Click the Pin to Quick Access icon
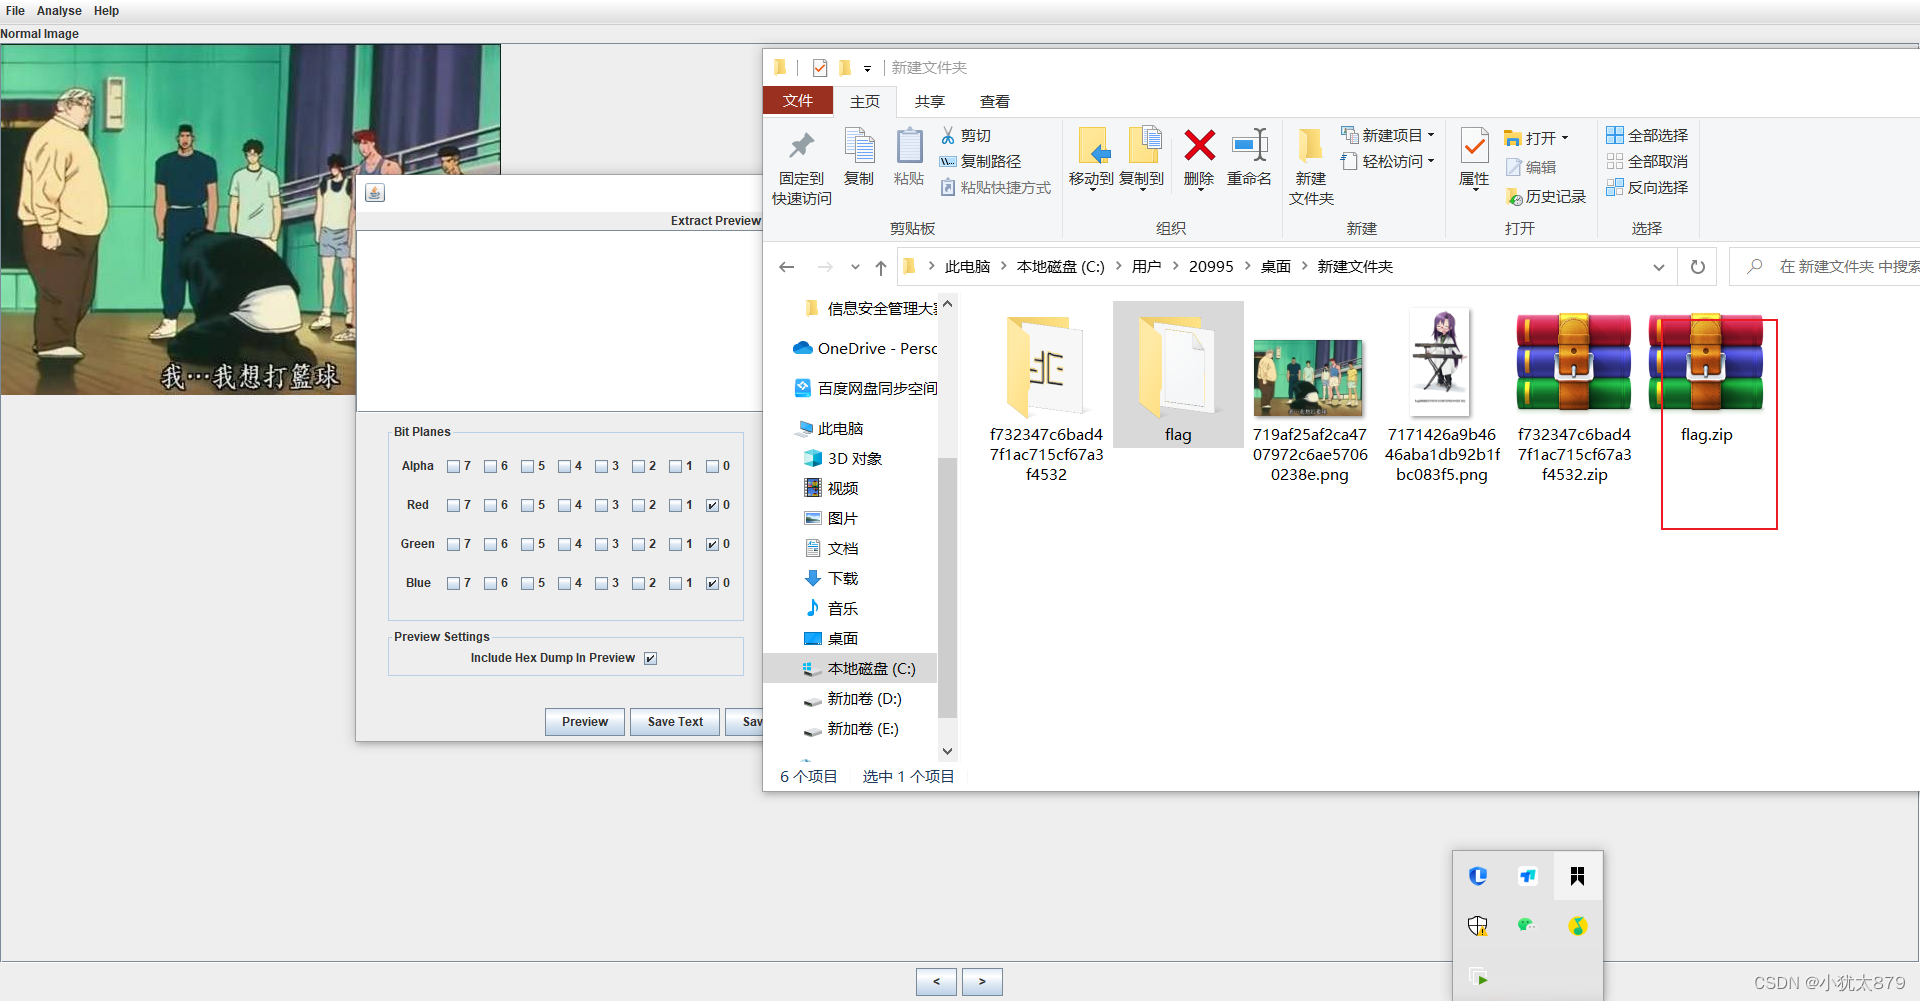 click(801, 146)
